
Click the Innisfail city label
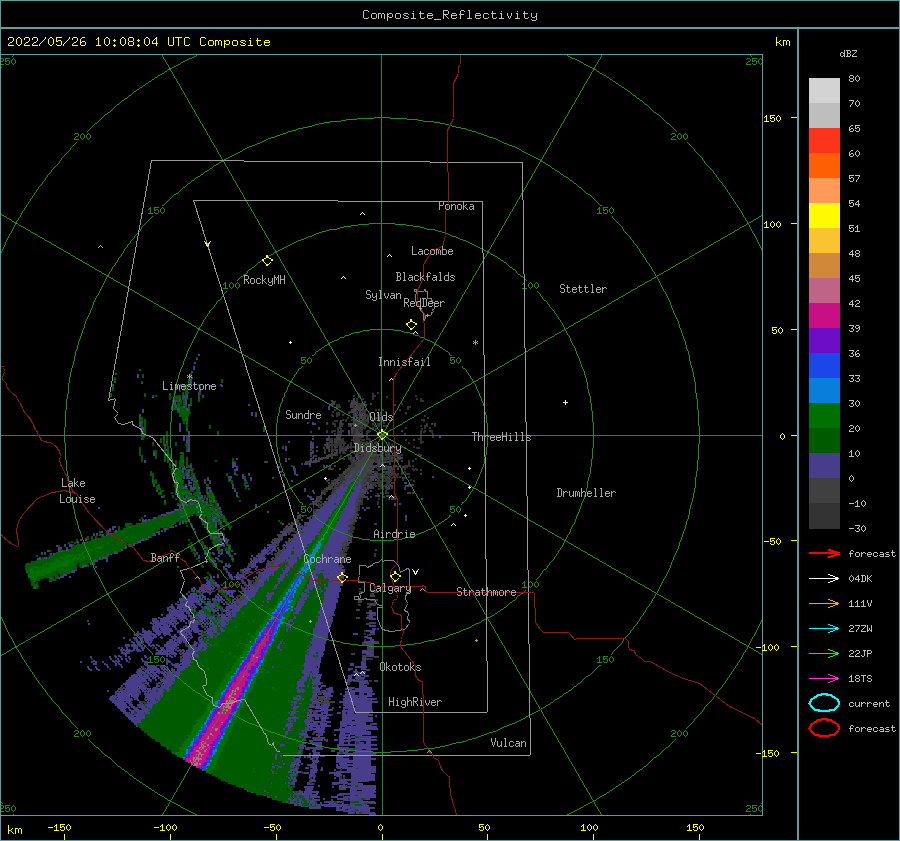pos(404,362)
